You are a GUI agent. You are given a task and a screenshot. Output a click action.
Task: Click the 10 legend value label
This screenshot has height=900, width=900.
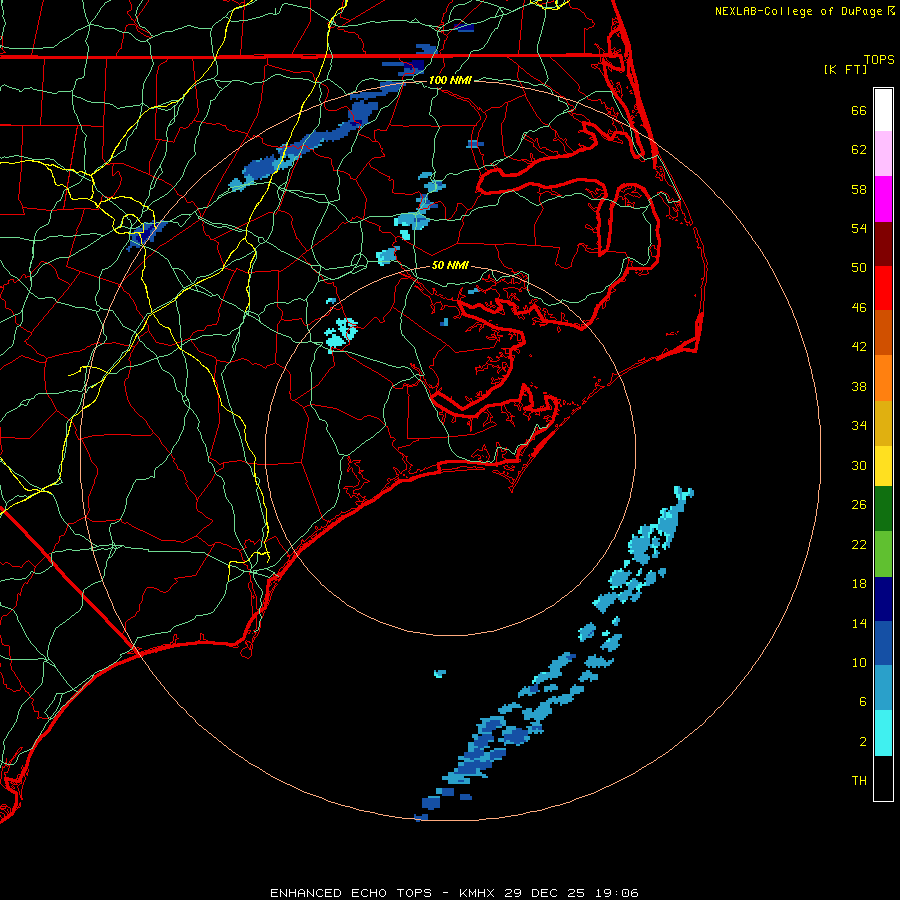[x=859, y=662]
